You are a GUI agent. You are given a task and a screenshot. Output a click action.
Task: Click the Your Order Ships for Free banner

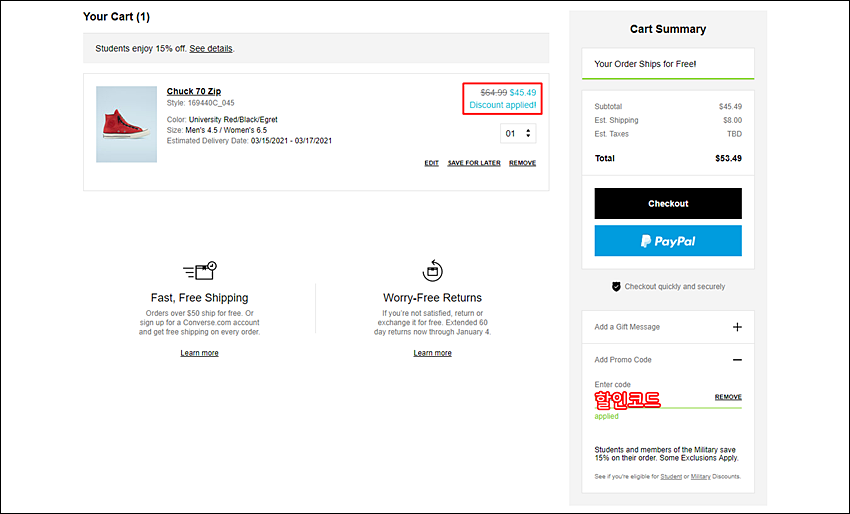[668, 64]
